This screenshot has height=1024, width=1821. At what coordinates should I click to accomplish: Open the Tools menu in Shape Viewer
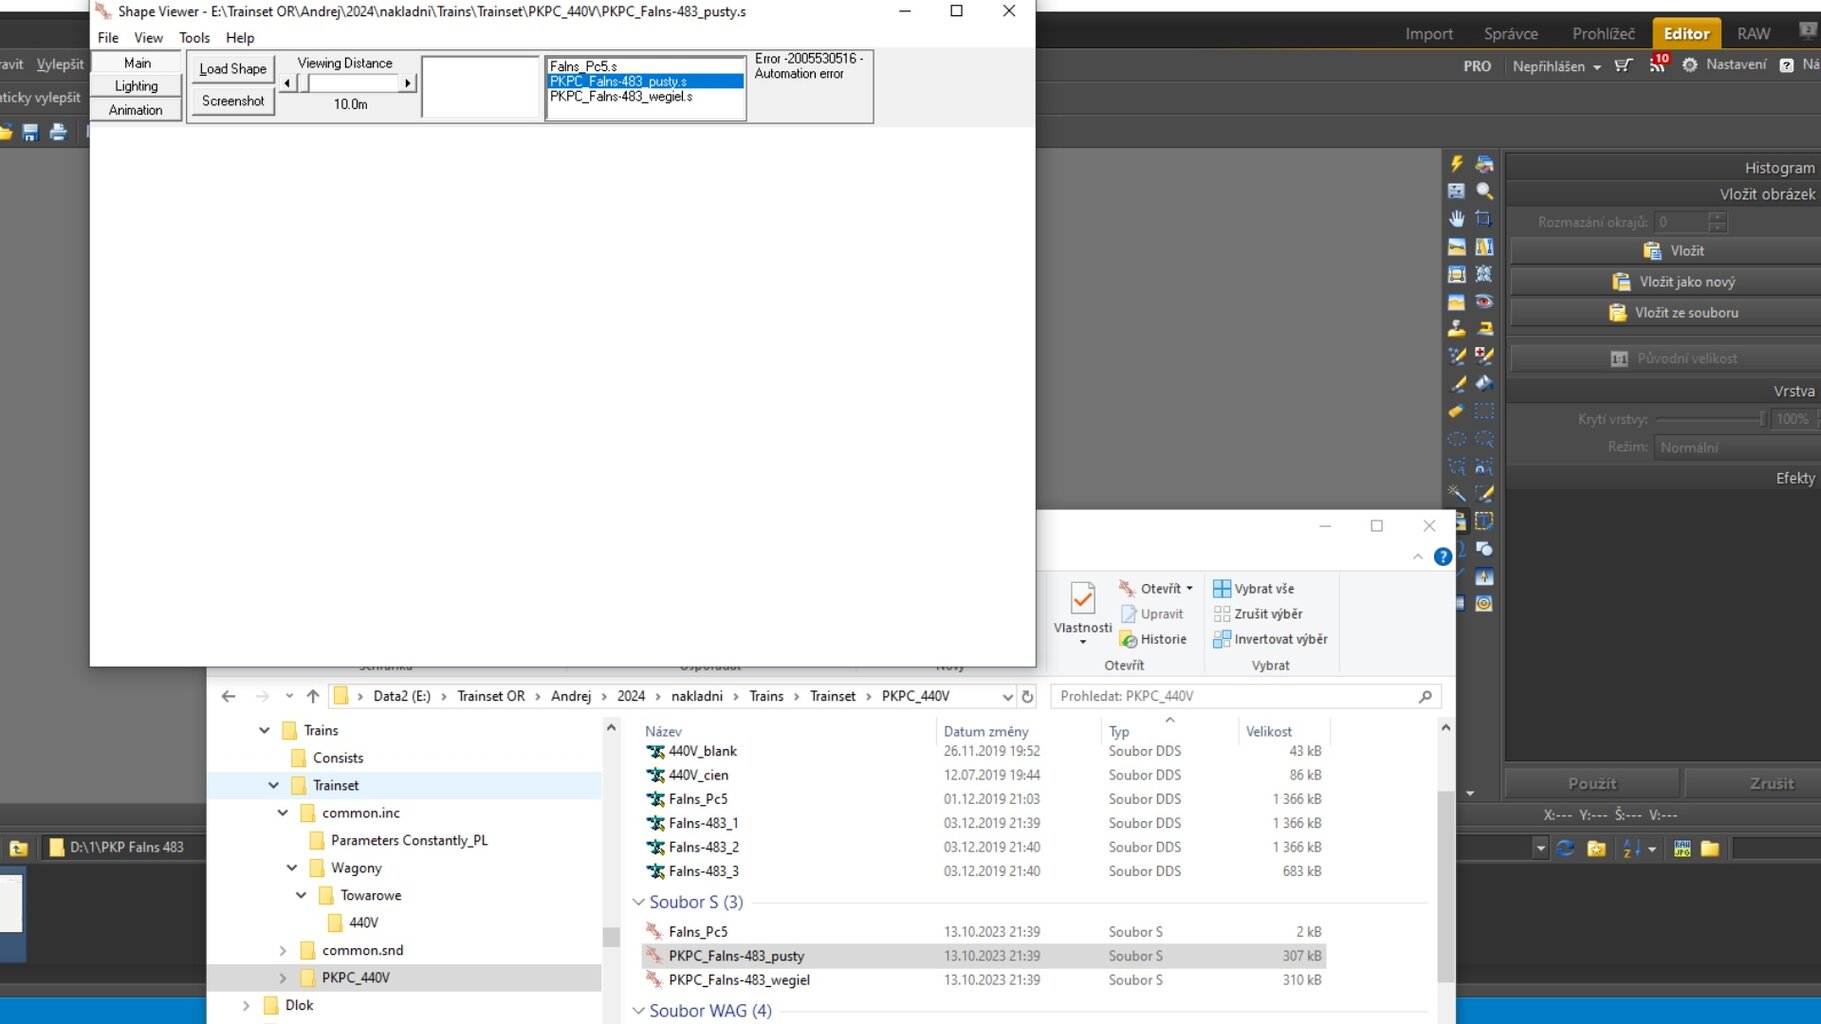[194, 38]
